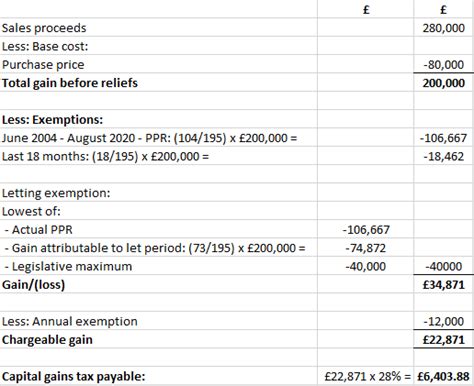Select the let period gain -74,872 cell

click(x=366, y=248)
